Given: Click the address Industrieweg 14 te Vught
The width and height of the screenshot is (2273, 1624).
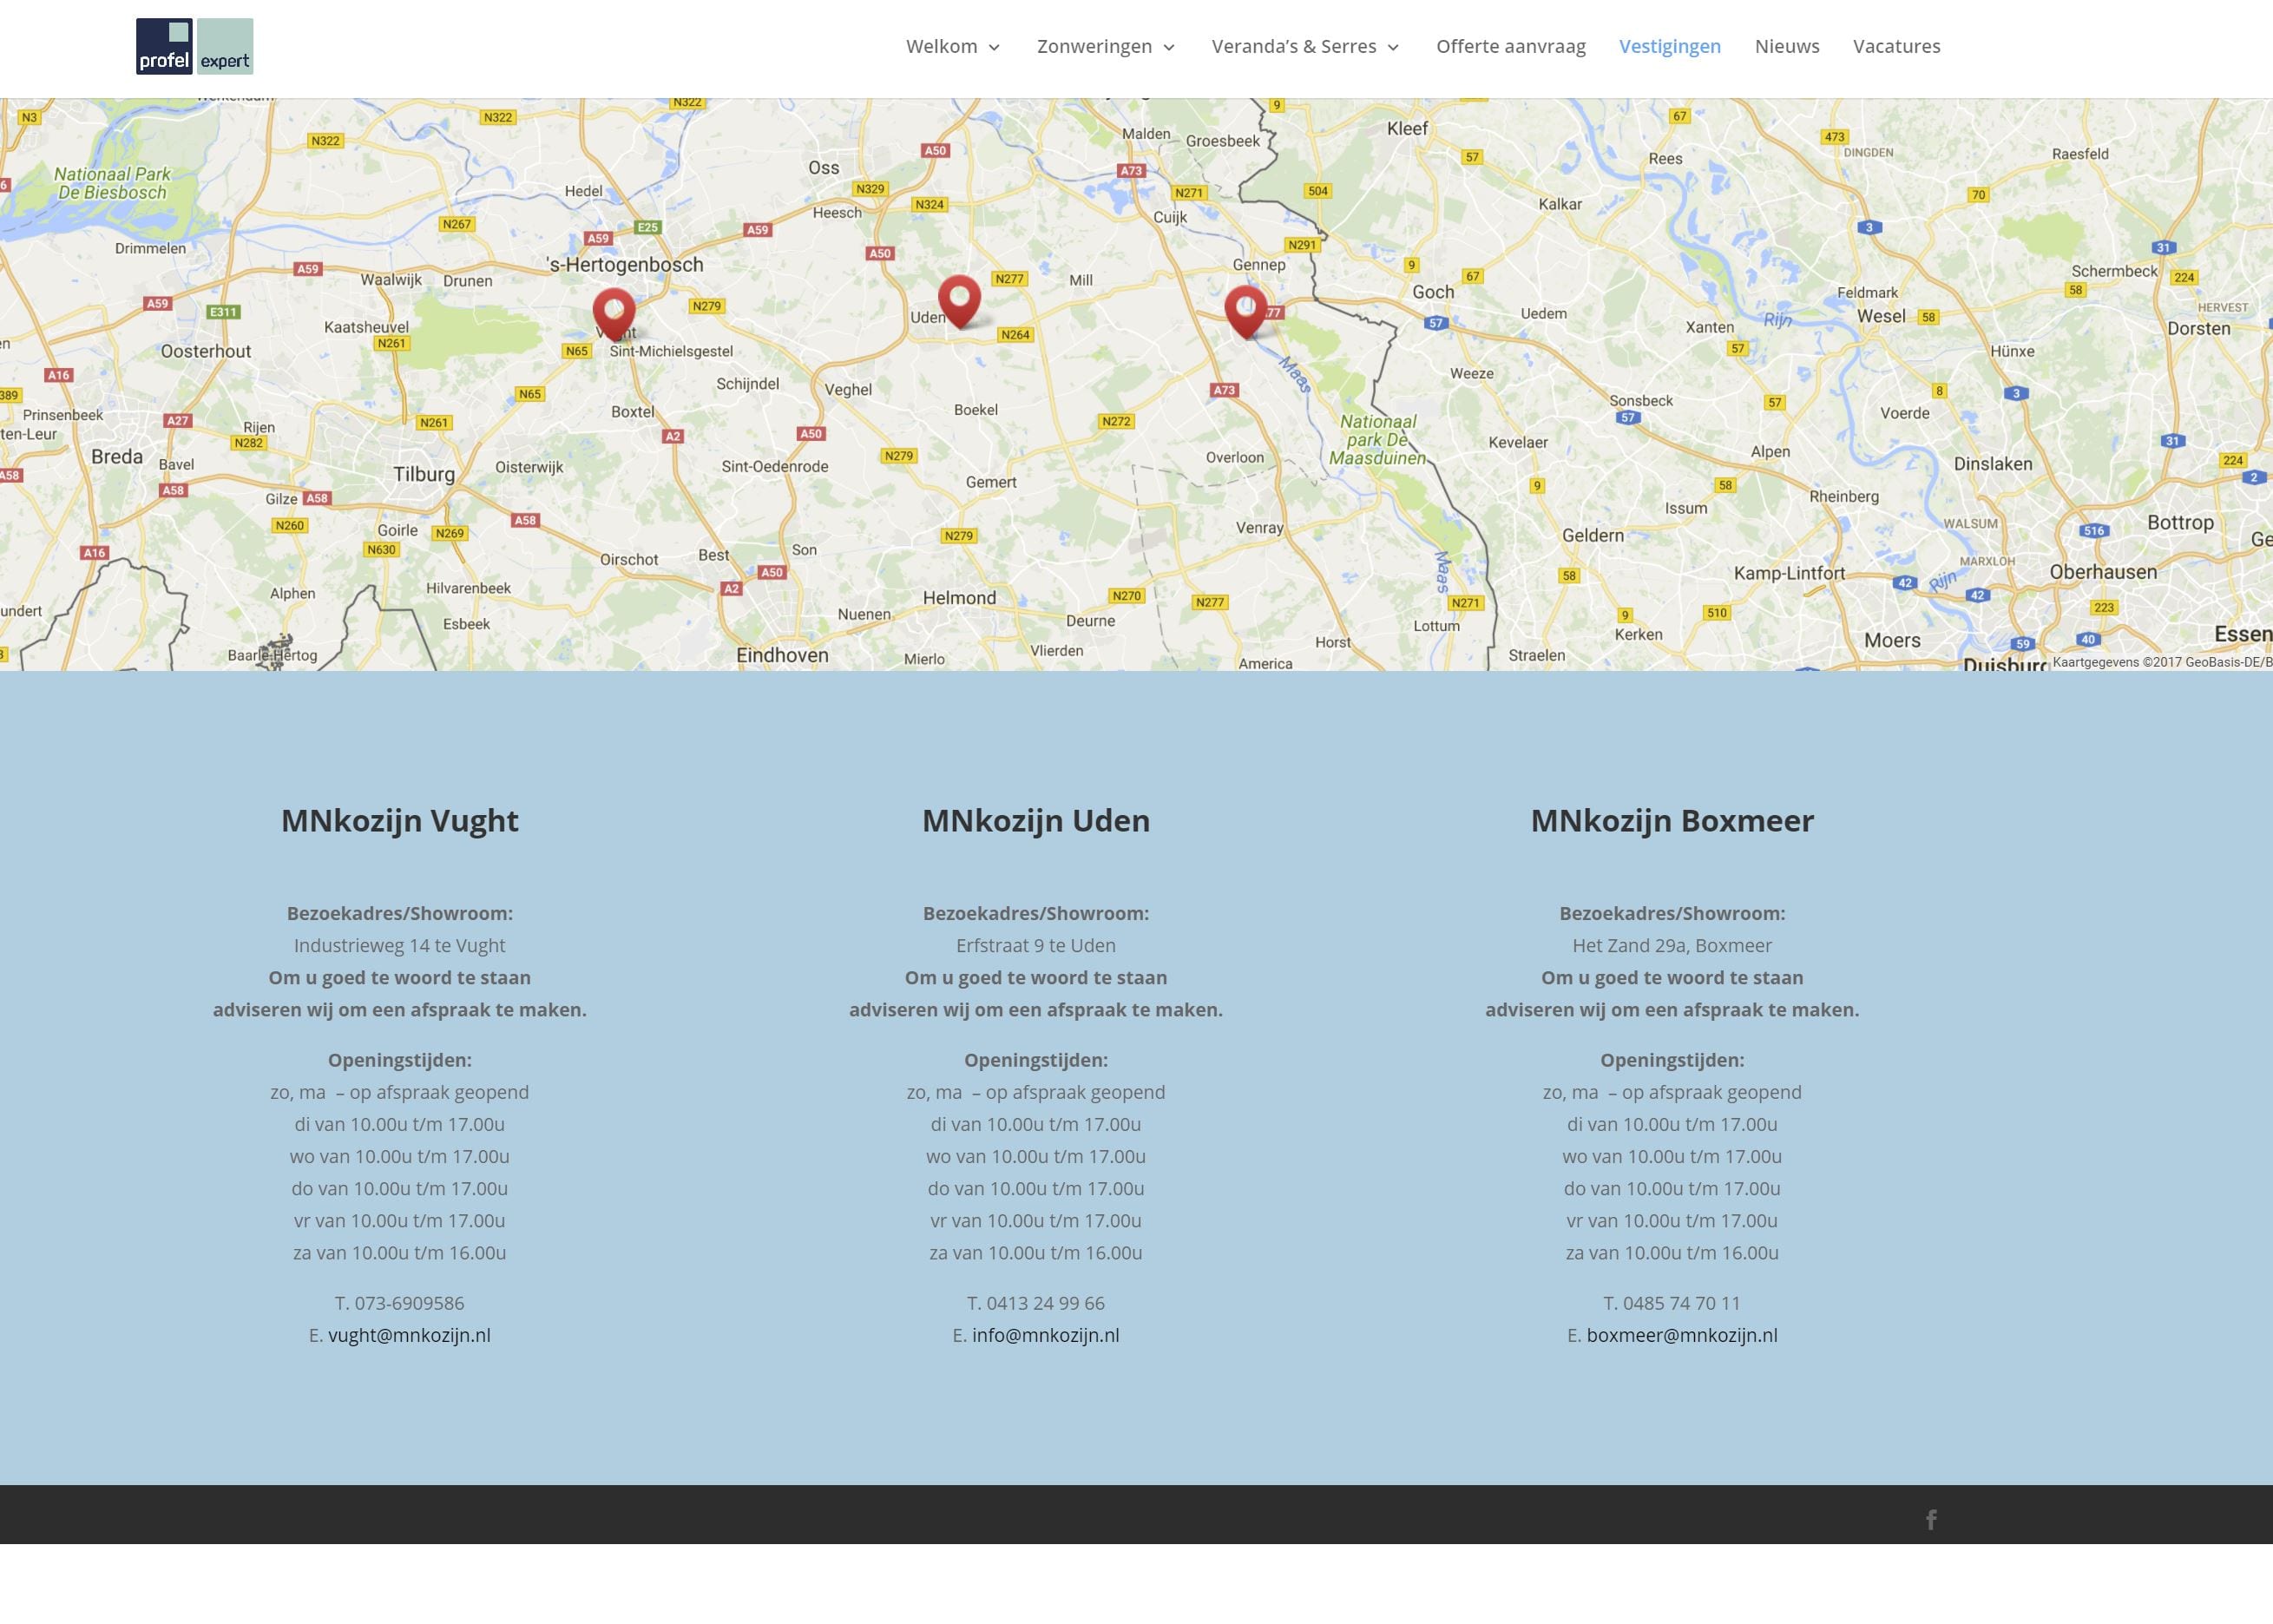Looking at the screenshot, I should click(400, 945).
